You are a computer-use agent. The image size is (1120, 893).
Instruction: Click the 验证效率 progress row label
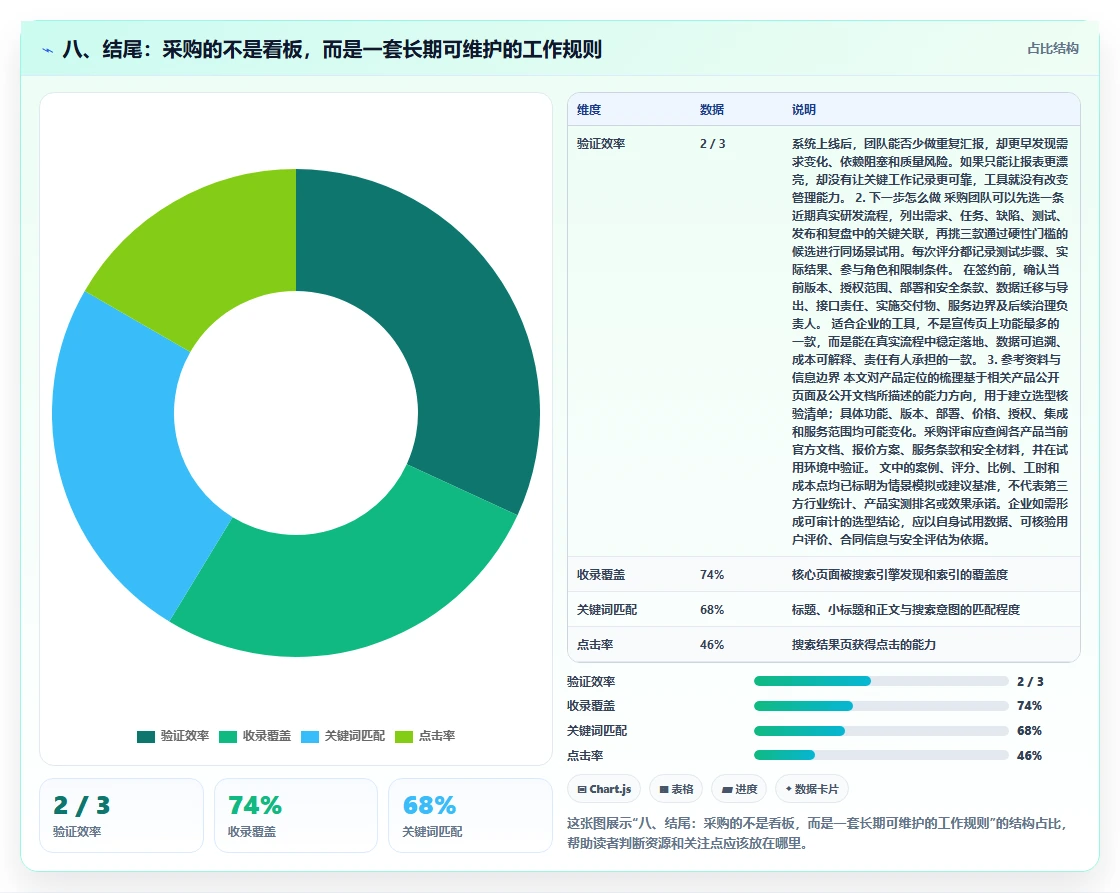[x=591, y=682]
